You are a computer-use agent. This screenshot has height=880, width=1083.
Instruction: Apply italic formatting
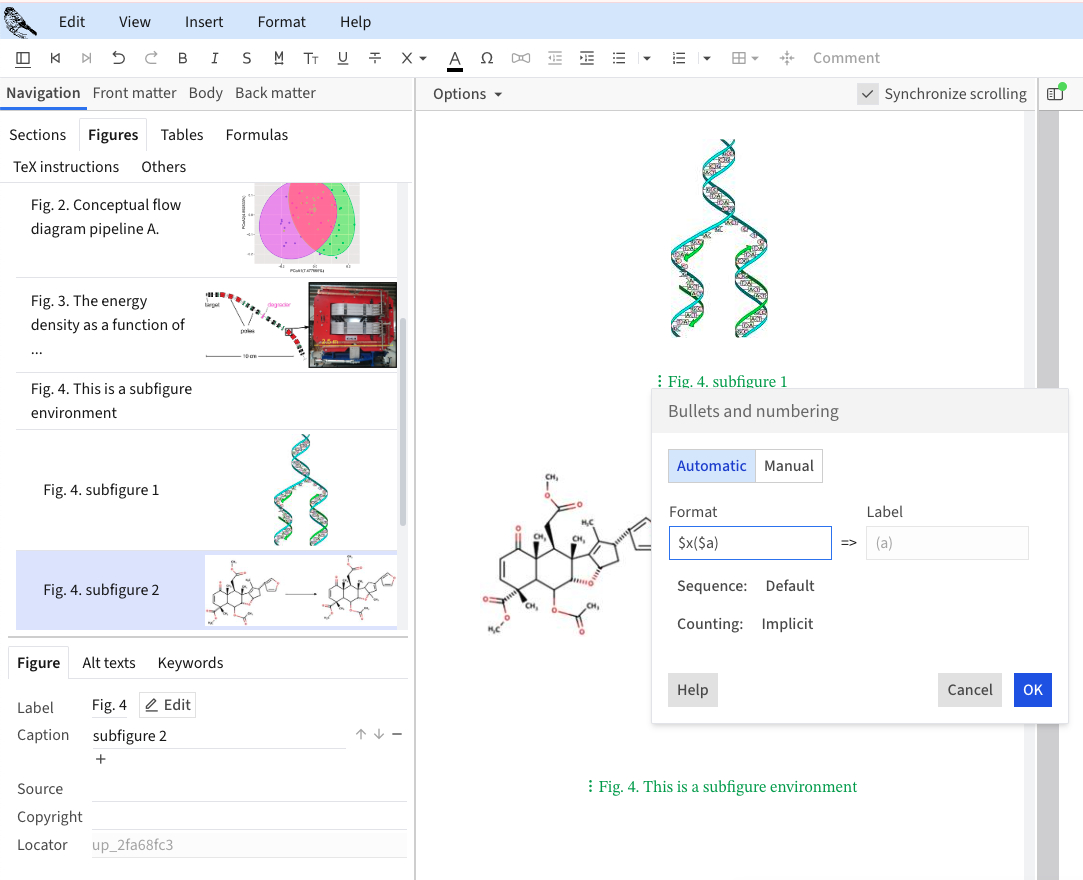click(215, 58)
